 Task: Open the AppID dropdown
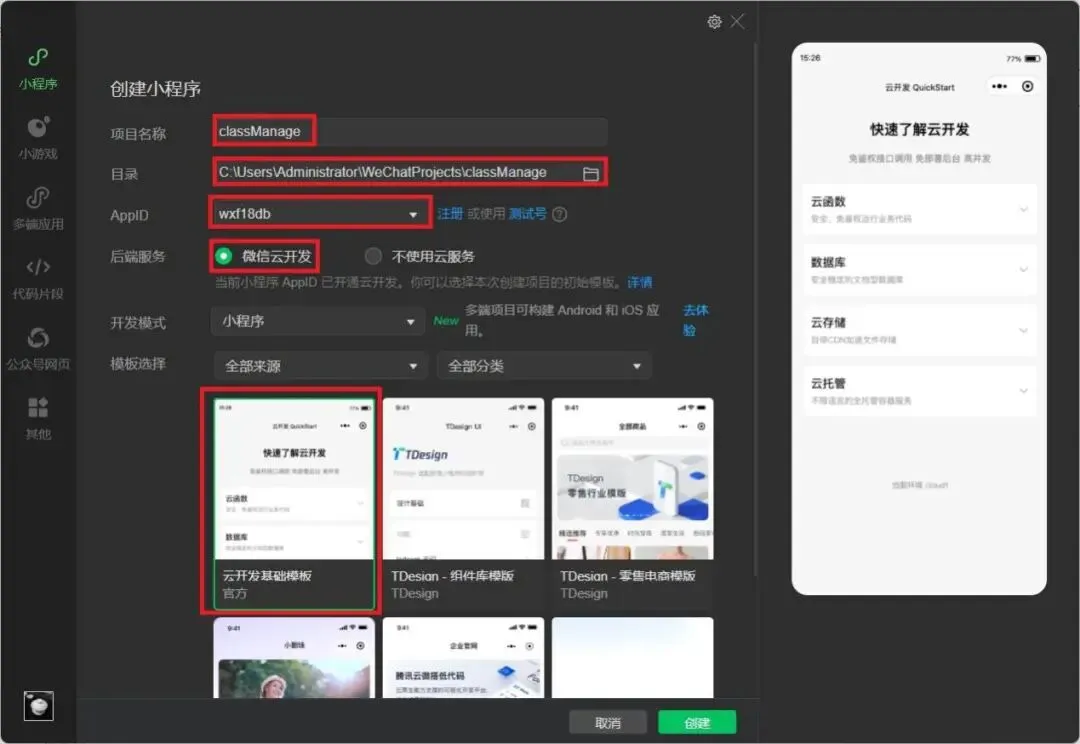[x=320, y=214]
